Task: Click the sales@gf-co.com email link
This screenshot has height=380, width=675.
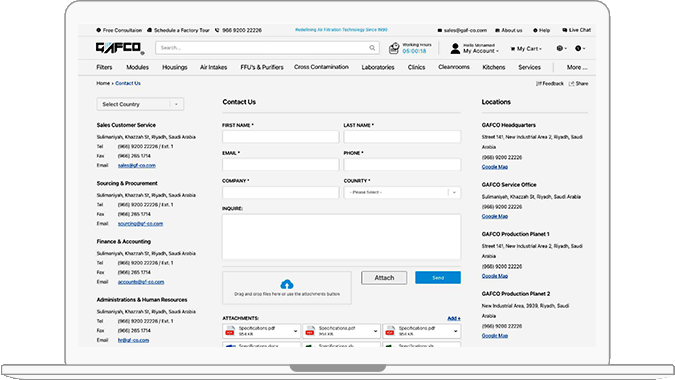Action: point(137,165)
